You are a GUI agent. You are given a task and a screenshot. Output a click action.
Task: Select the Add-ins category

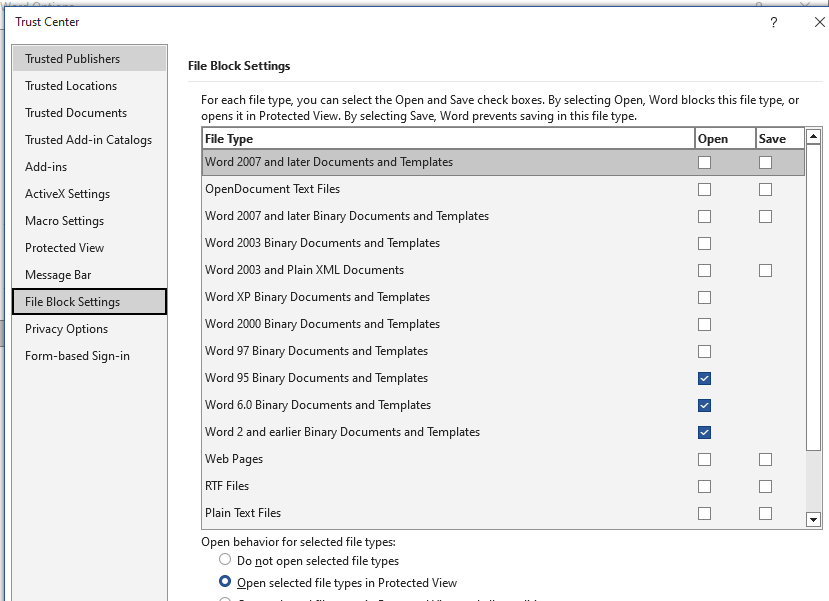89,167
